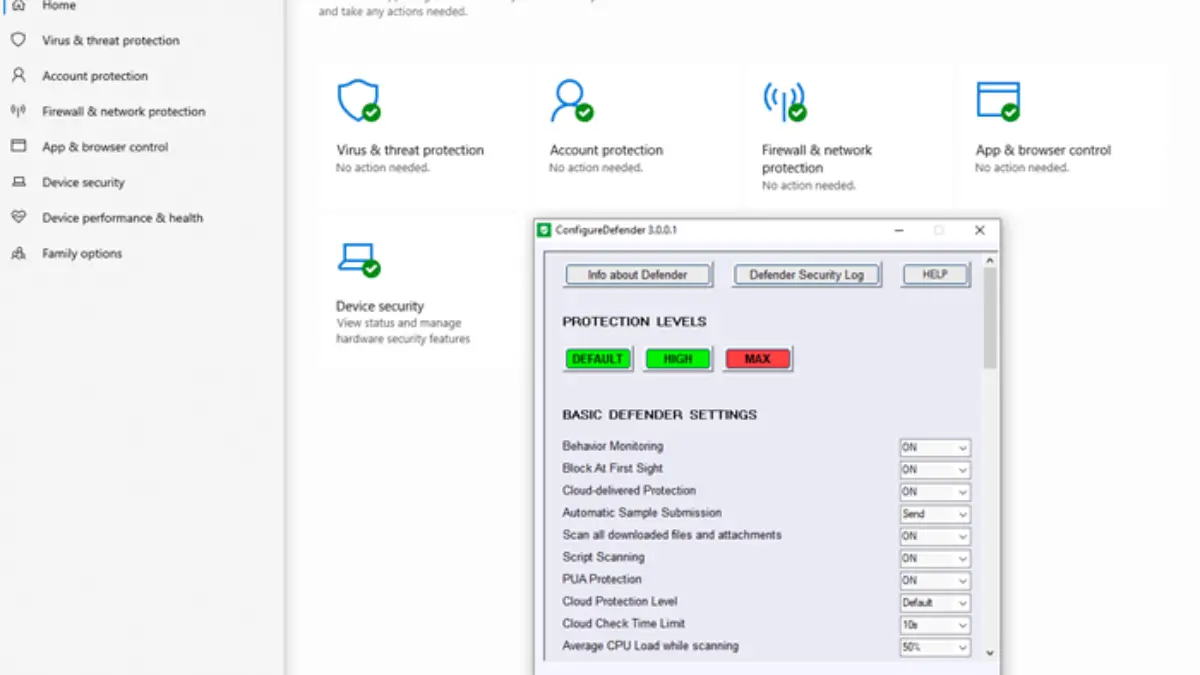Viewport: 1200px width, 675px height.
Task: Click the ConfigureDefender scrollbar down arrow
Action: point(990,652)
